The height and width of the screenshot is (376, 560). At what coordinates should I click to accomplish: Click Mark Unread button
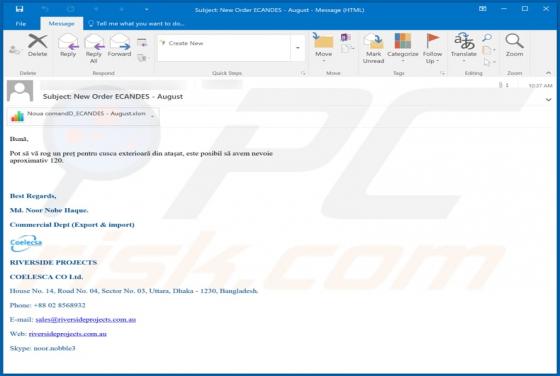373,49
